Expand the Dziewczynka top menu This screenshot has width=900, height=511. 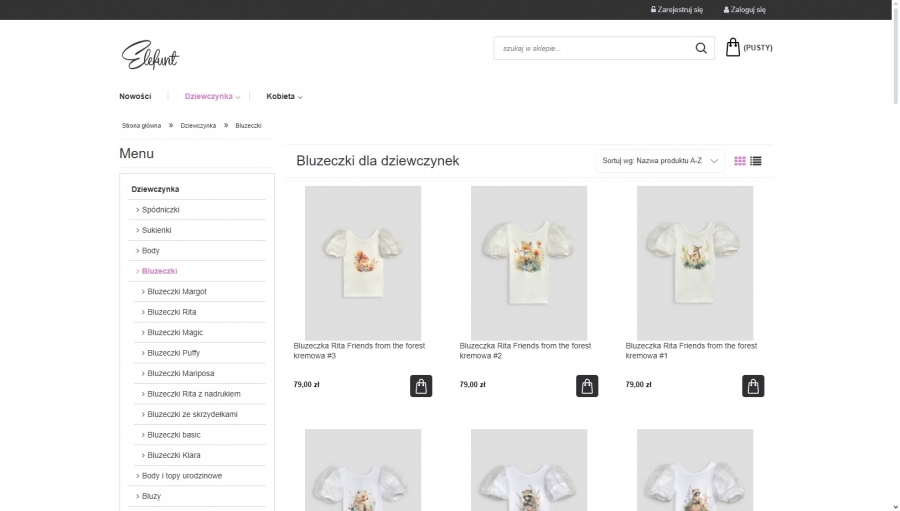(x=212, y=96)
